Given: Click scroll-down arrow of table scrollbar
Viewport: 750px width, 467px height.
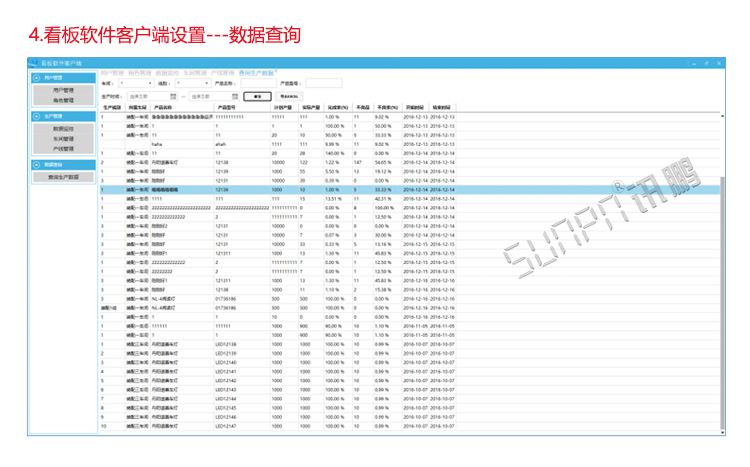Looking at the screenshot, I should pos(722,432).
